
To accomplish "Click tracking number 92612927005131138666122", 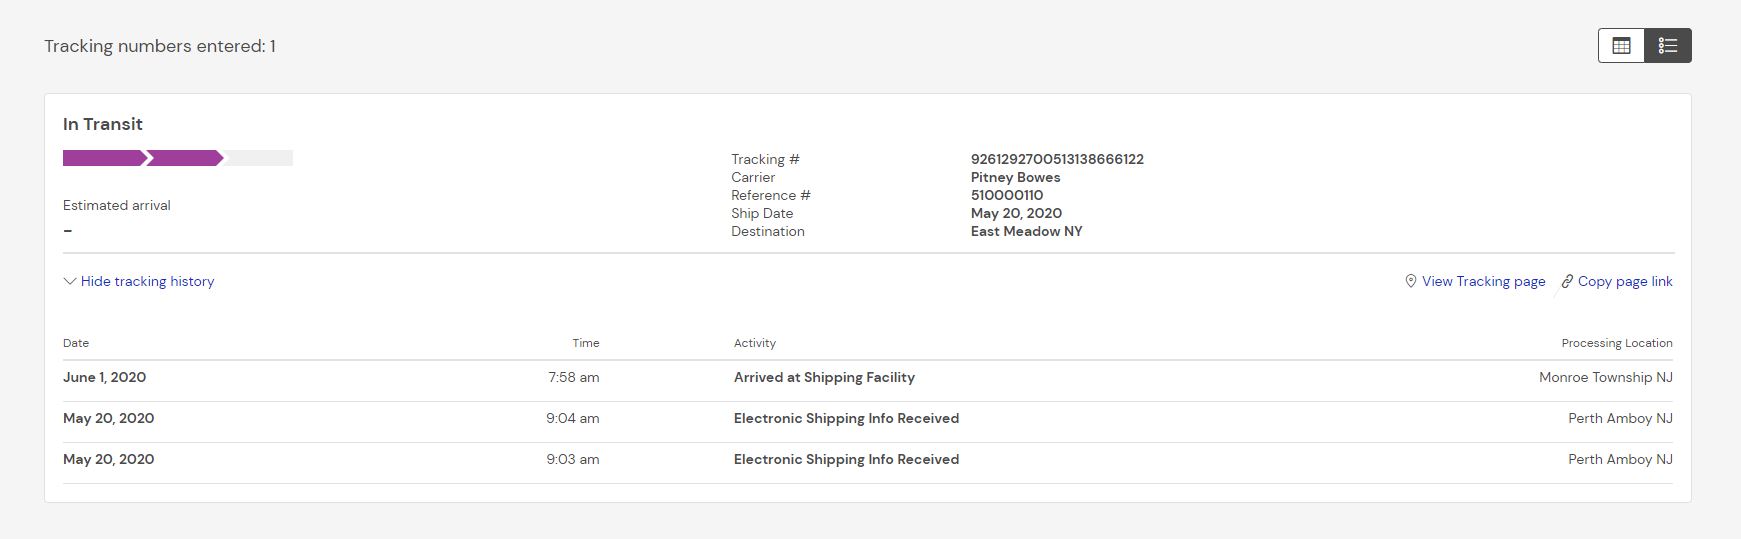I will click(1056, 159).
